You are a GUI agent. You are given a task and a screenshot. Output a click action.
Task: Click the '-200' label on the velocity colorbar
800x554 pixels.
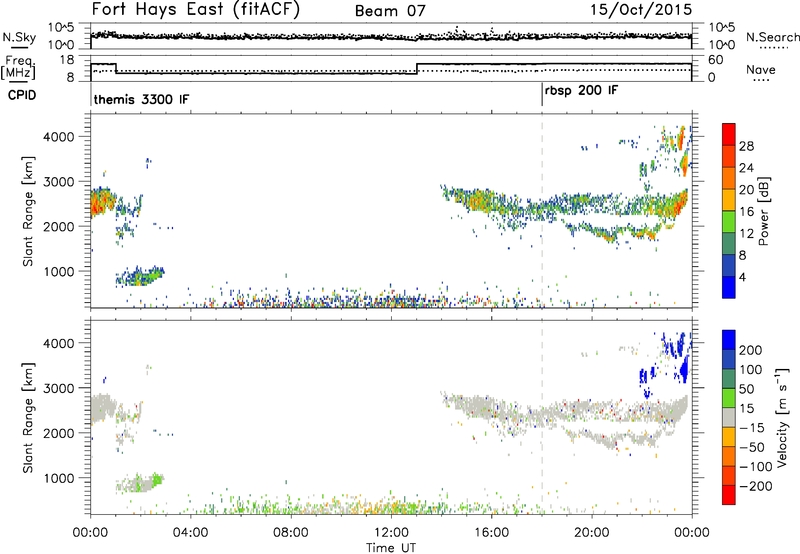click(756, 486)
